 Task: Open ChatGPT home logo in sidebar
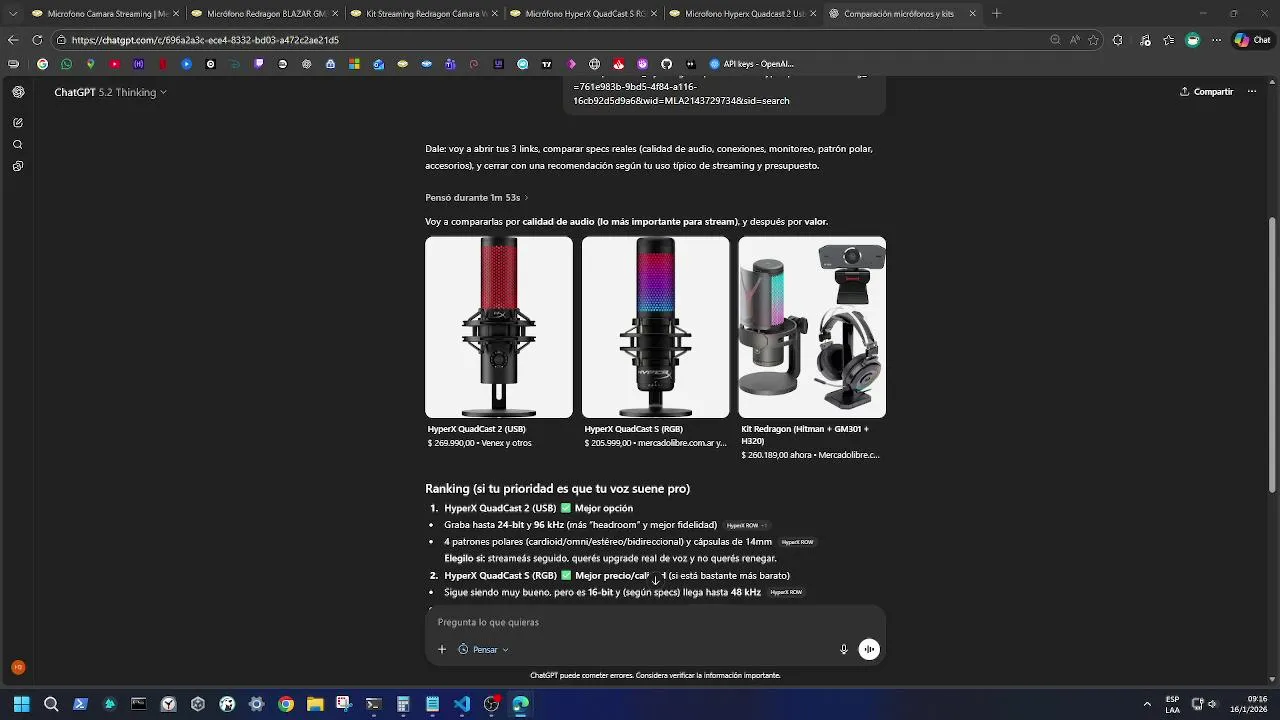coord(18,92)
